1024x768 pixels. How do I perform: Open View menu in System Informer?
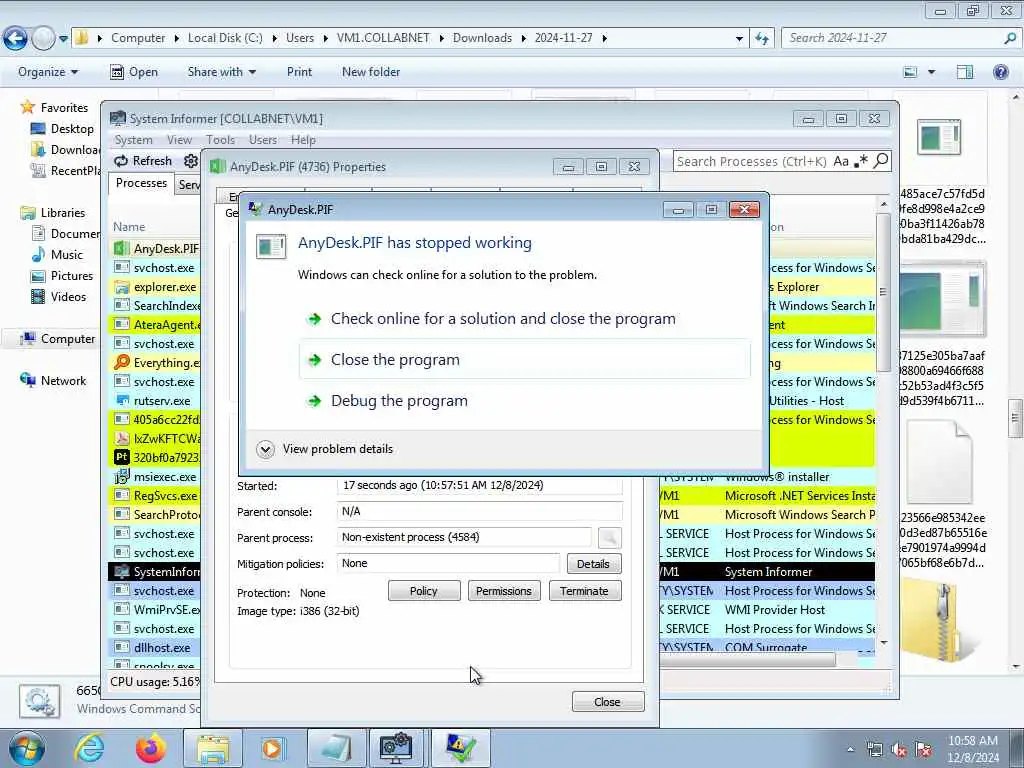click(179, 140)
